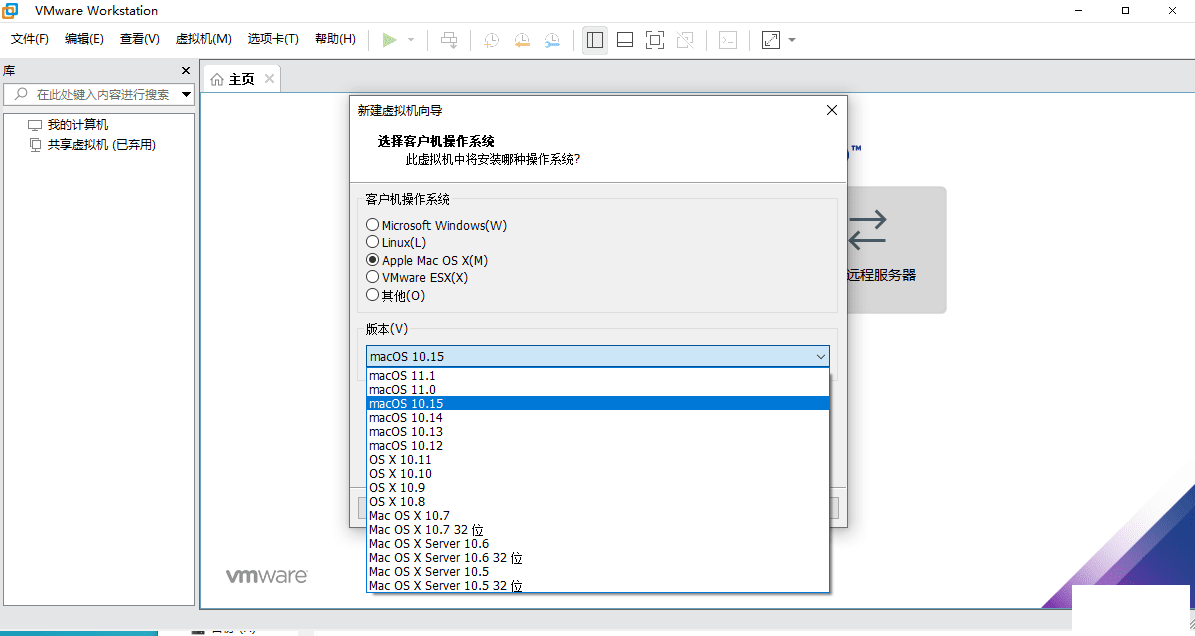
Task: Click the Revert to Snapshot icon
Action: coord(522,40)
